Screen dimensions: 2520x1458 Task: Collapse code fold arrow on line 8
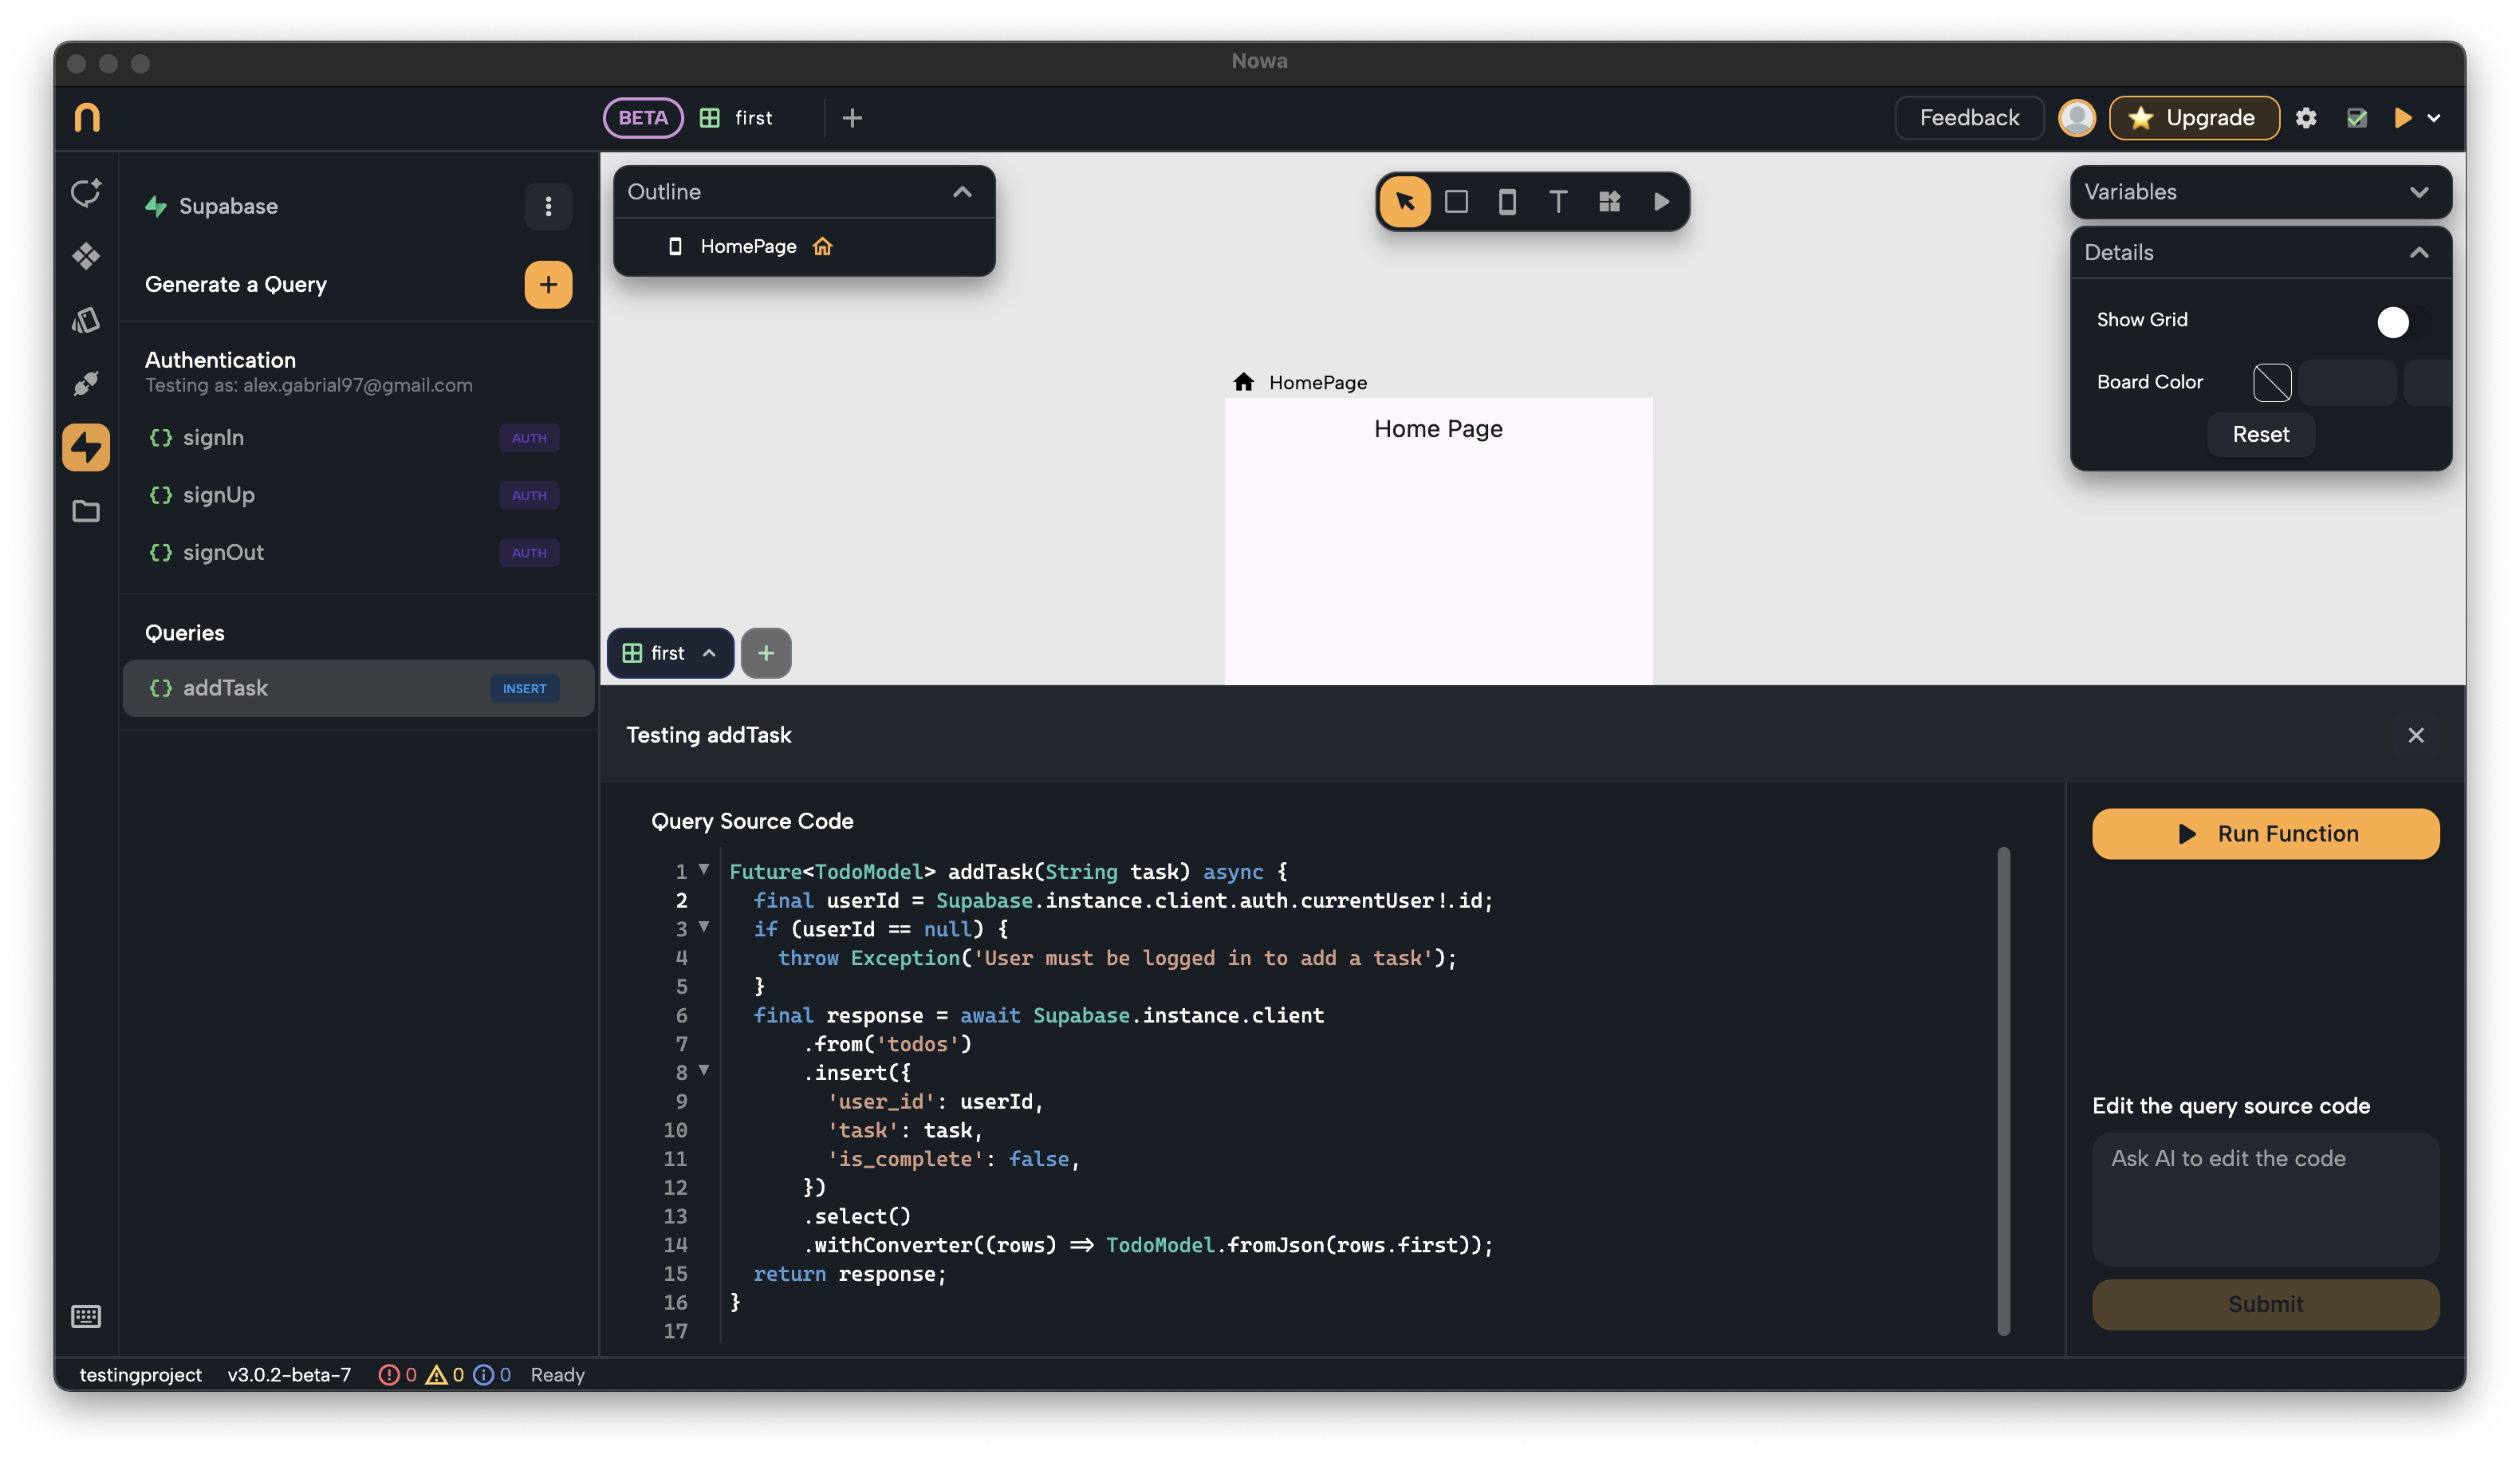pos(704,1070)
